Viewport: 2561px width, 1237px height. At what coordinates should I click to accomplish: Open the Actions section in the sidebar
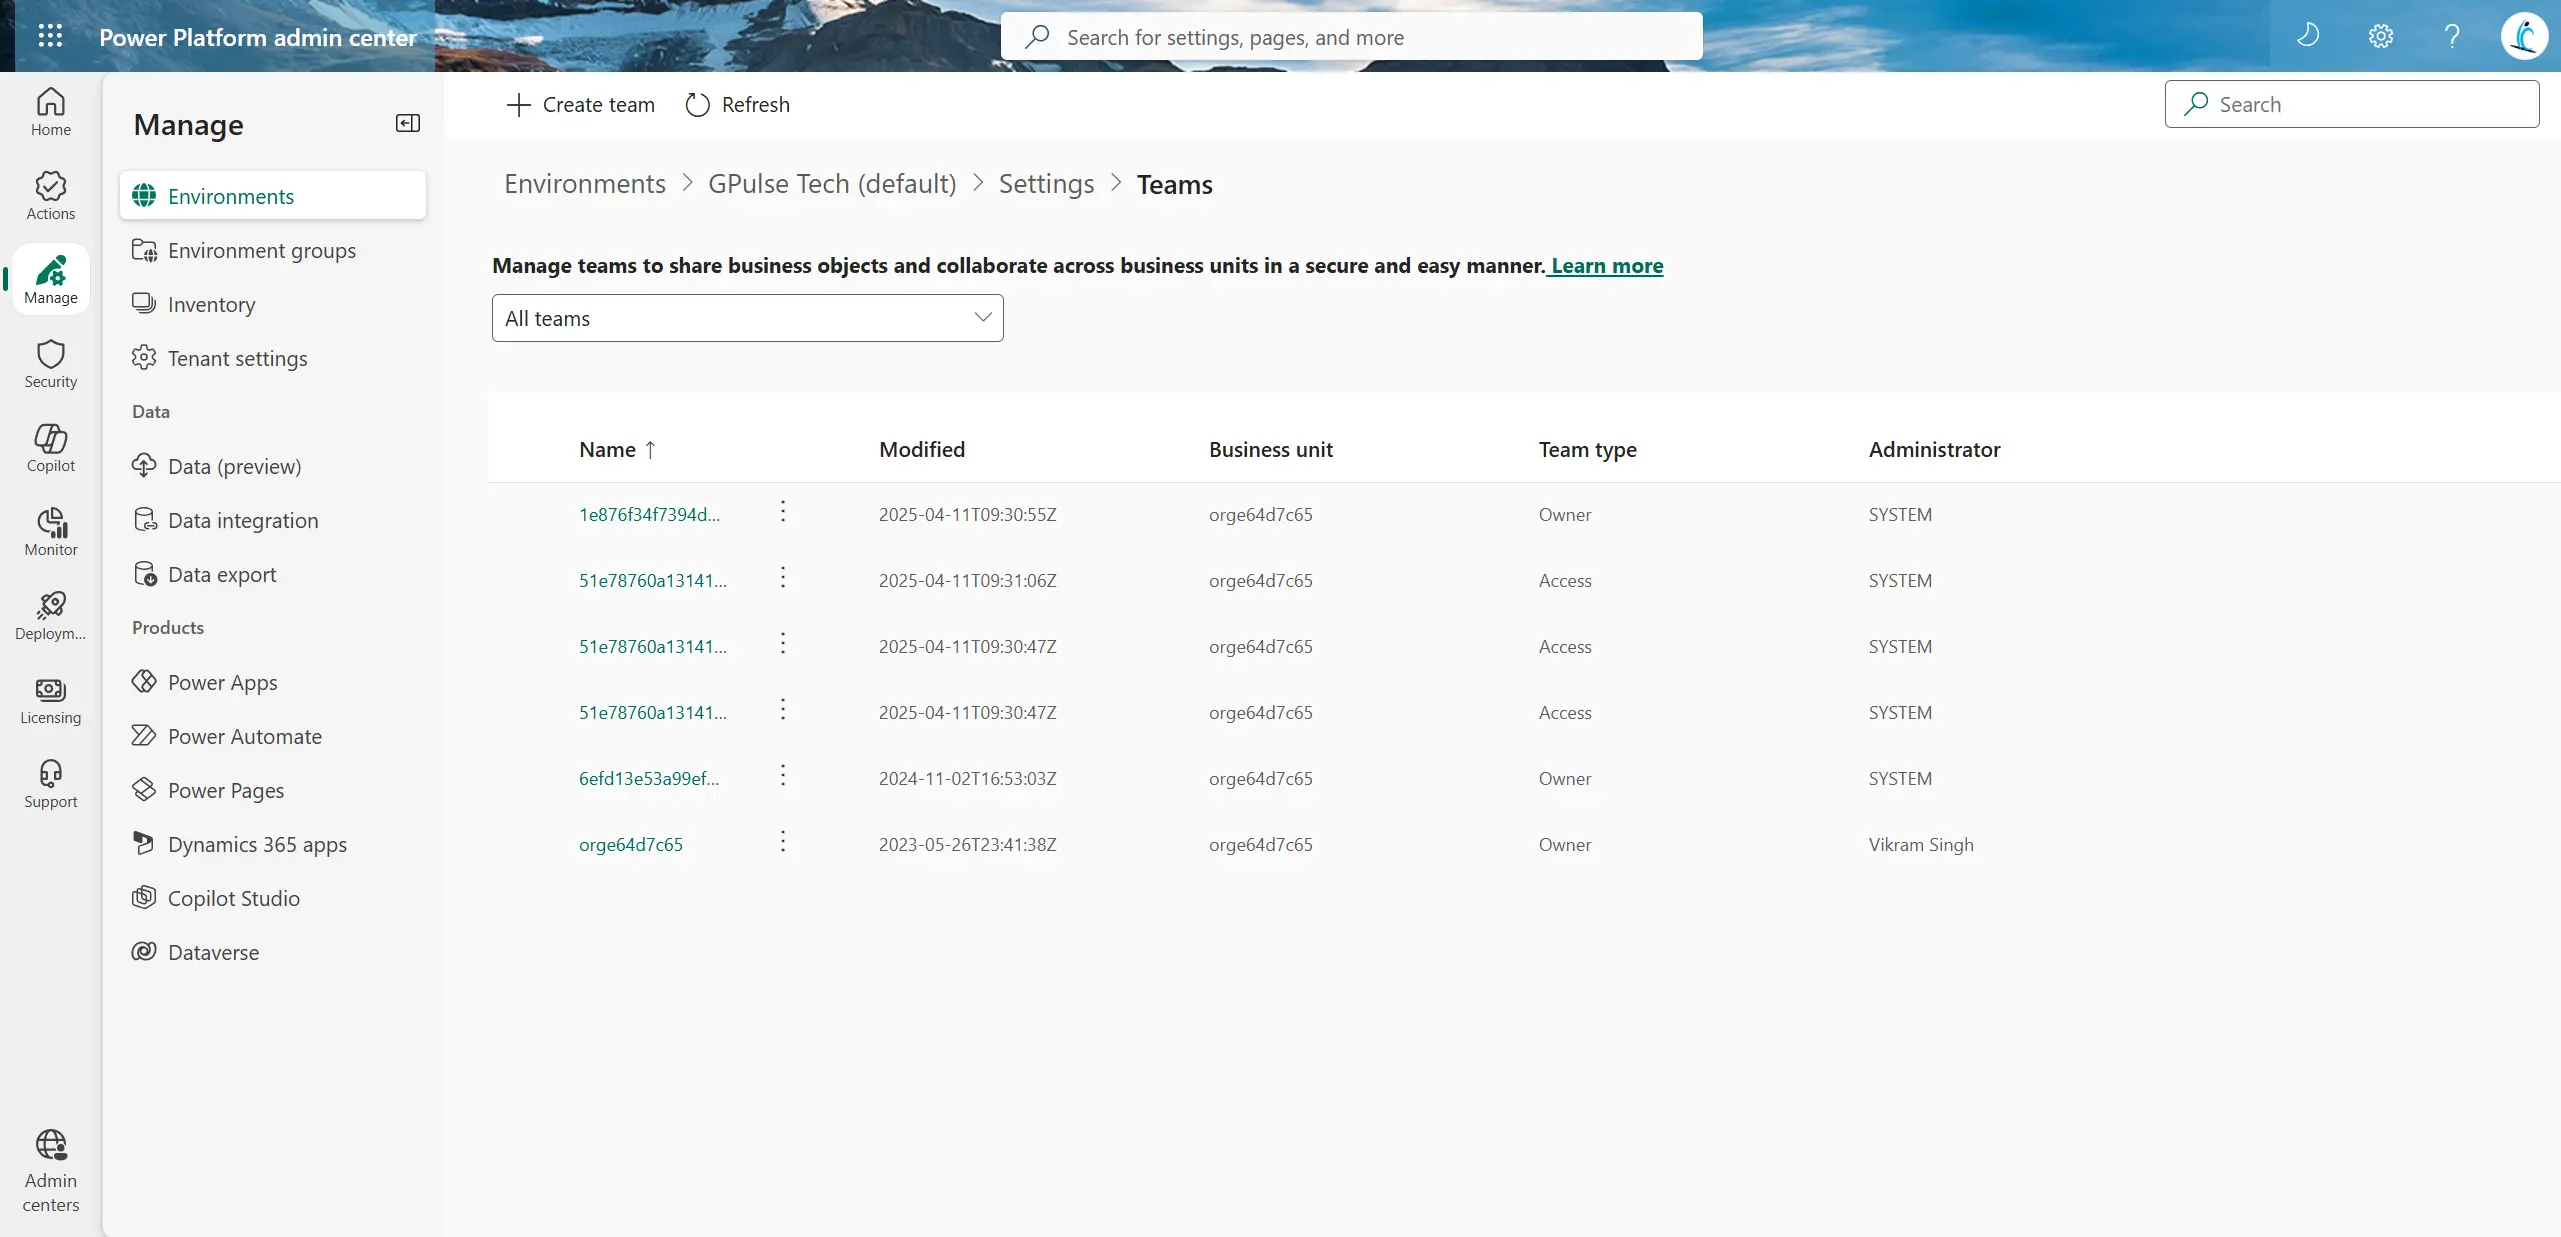click(x=50, y=194)
